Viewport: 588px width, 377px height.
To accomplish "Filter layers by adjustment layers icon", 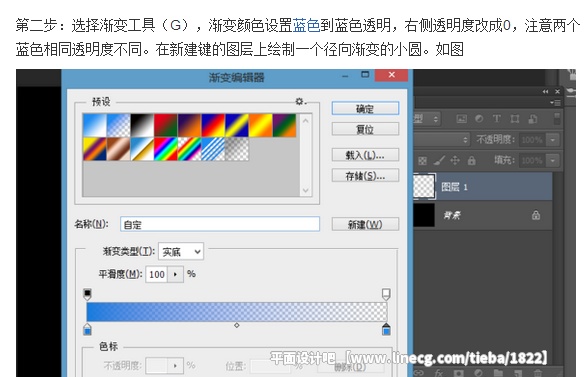I will click(x=479, y=119).
